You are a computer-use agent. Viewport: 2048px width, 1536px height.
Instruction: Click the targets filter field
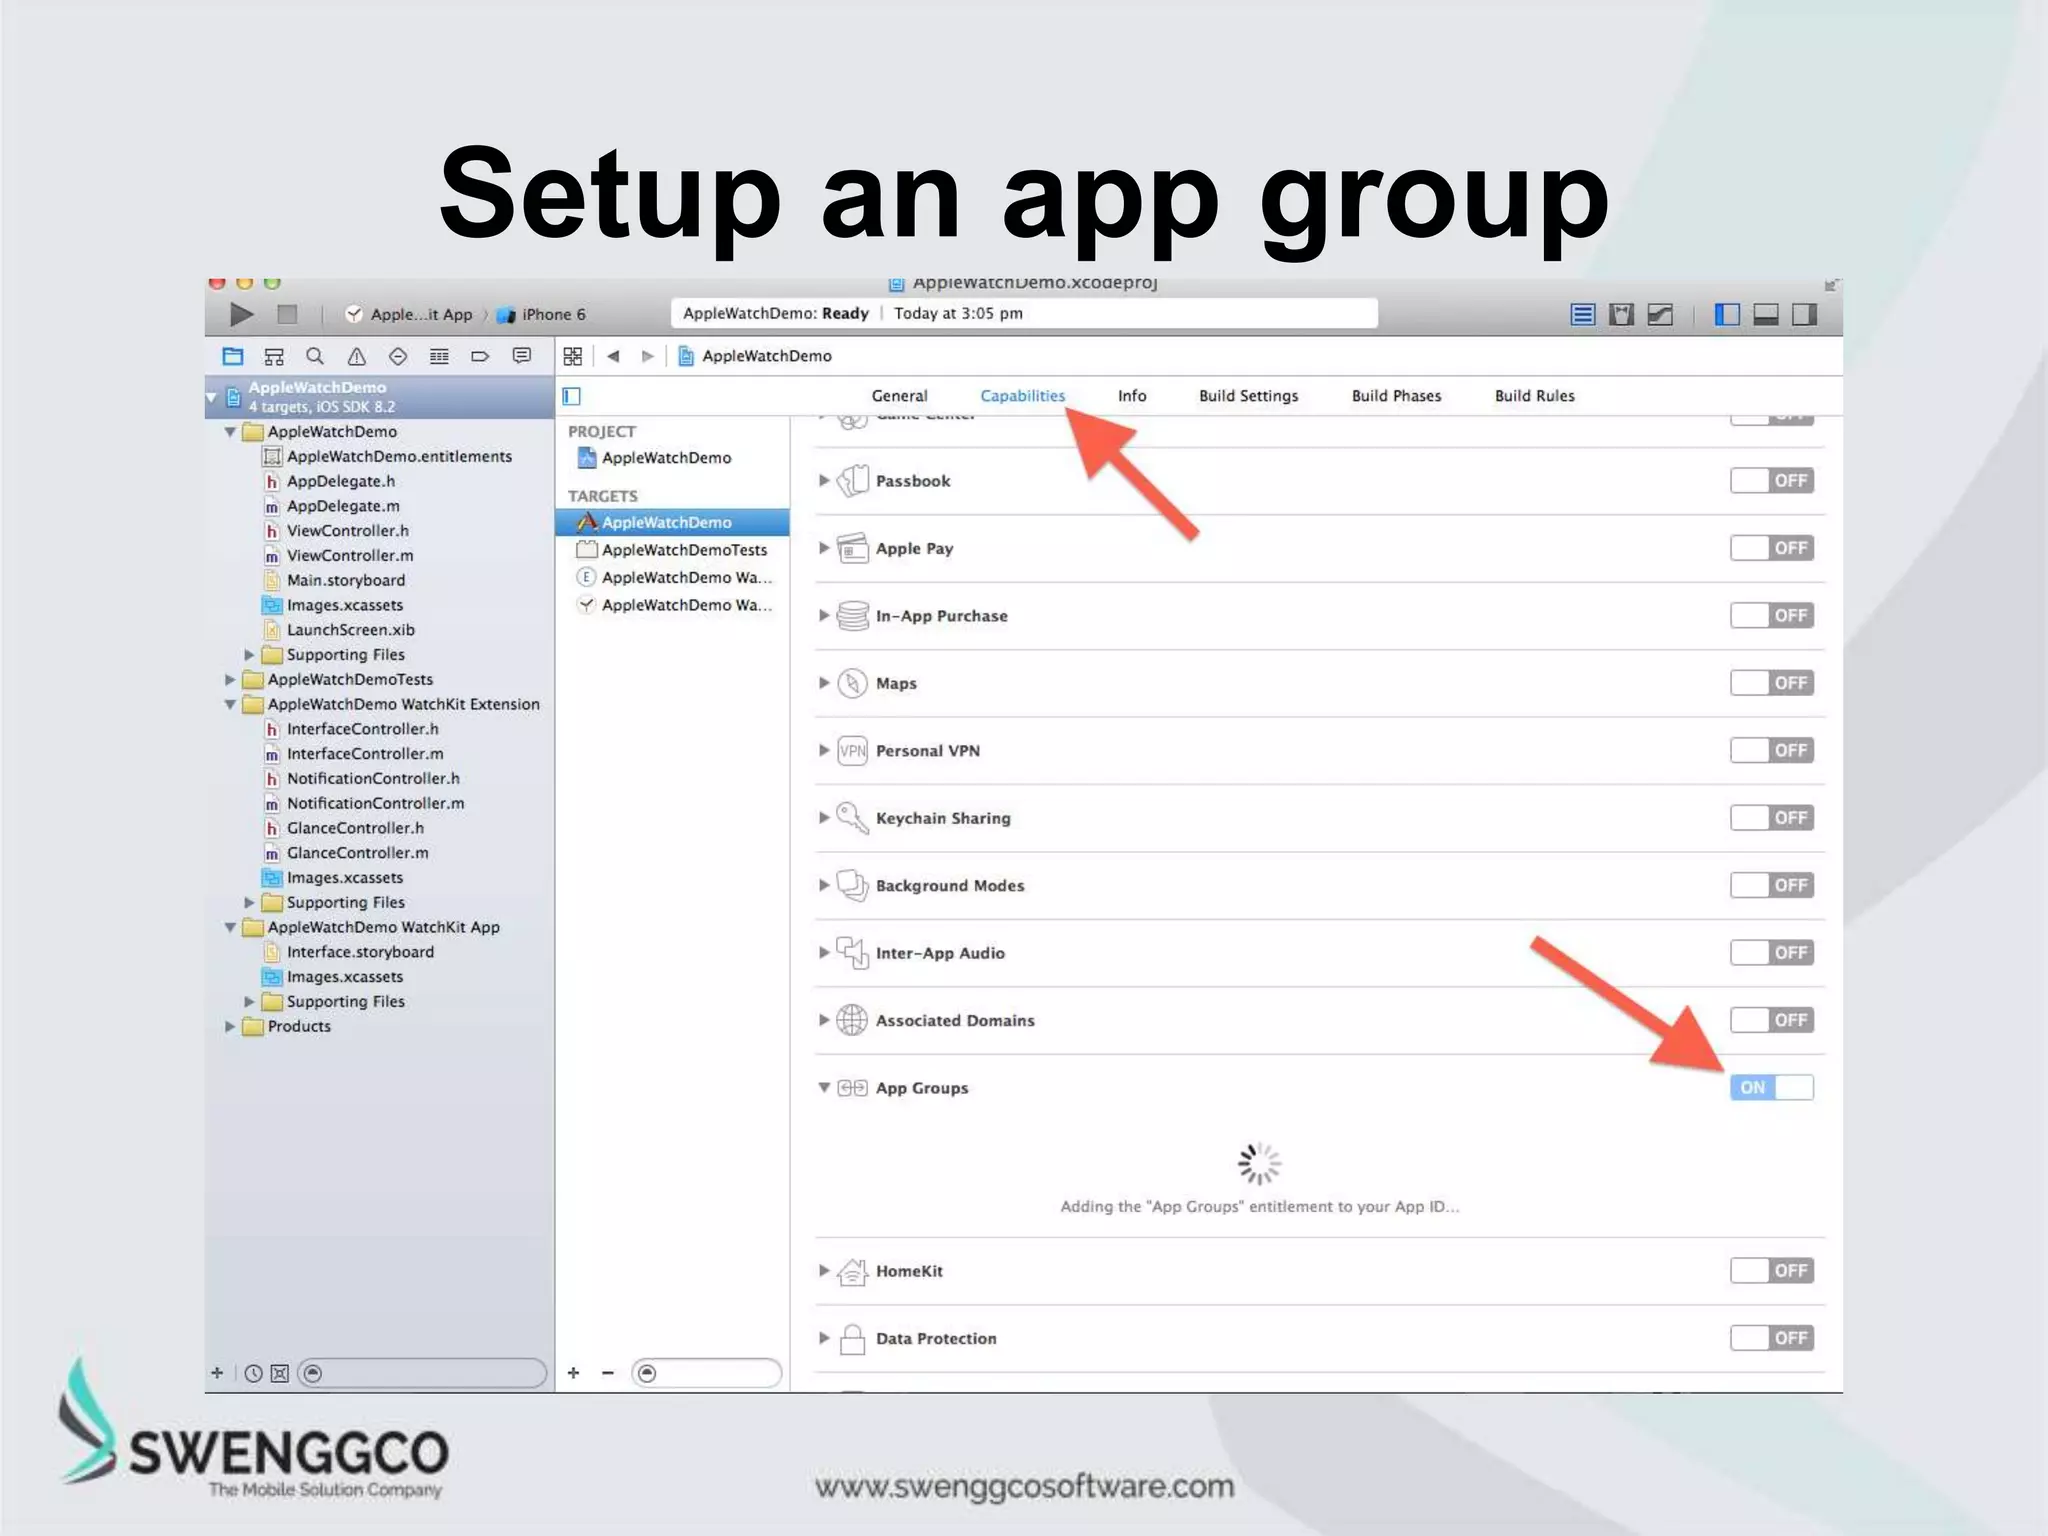707,1373
